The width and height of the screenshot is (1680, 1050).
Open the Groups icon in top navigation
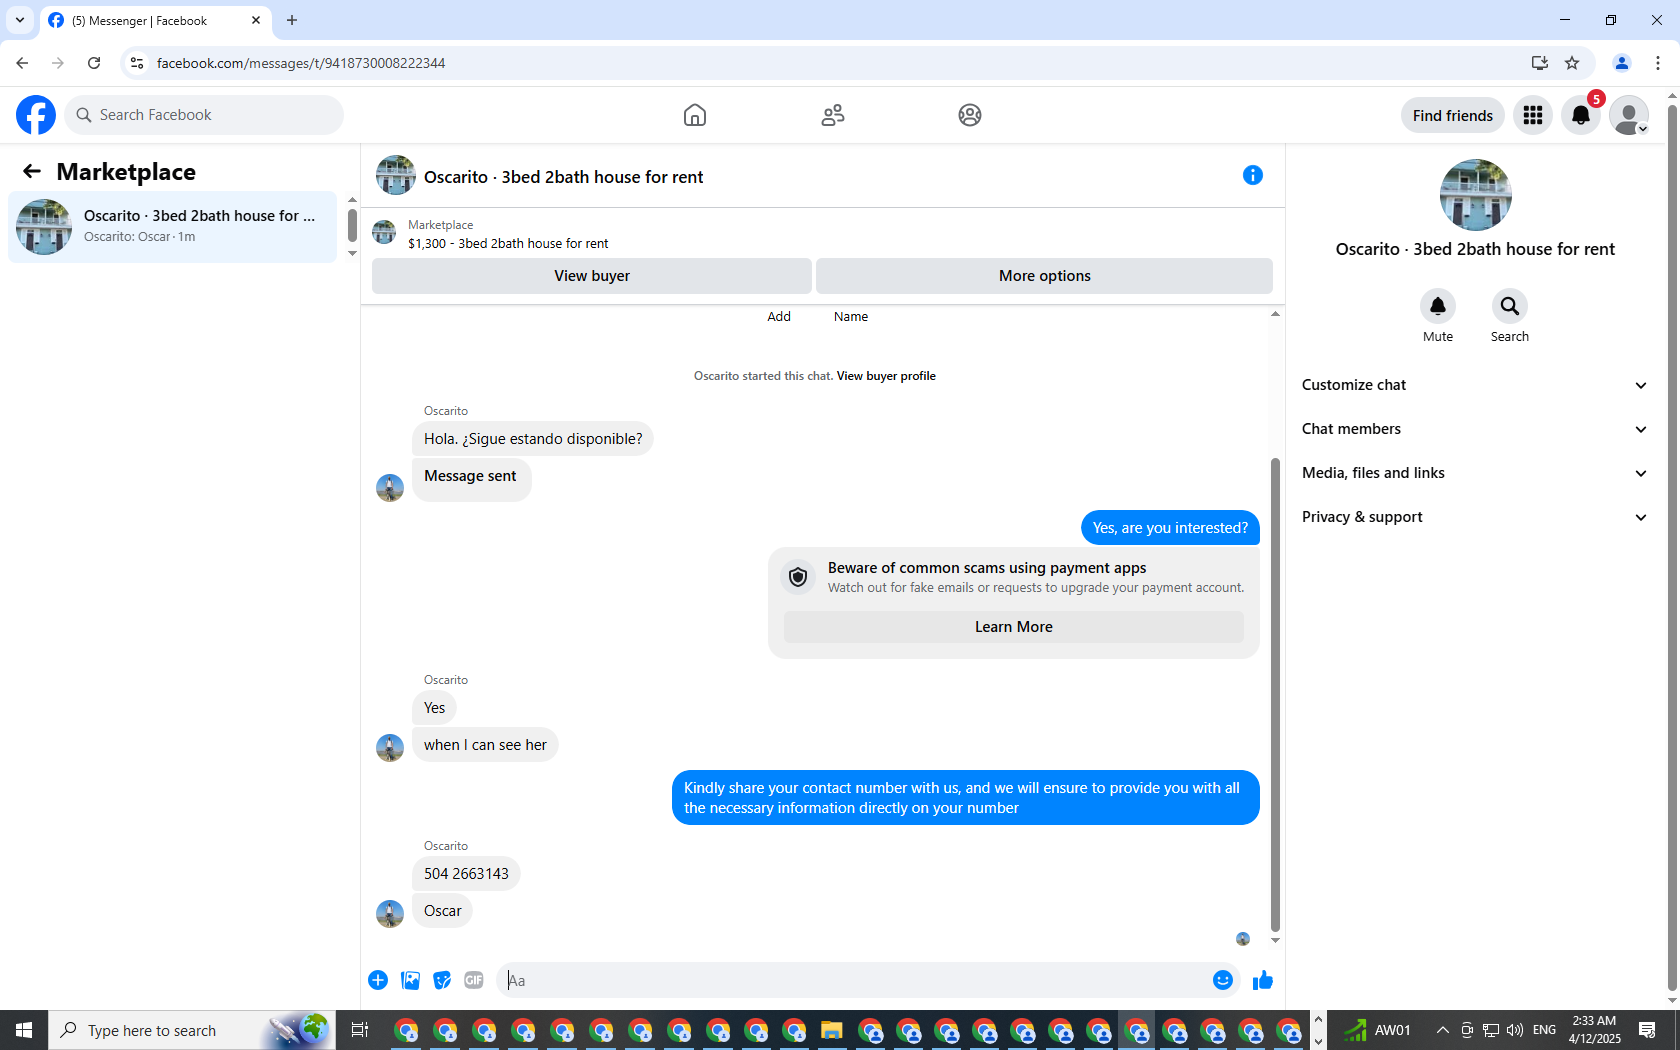click(x=970, y=115)
